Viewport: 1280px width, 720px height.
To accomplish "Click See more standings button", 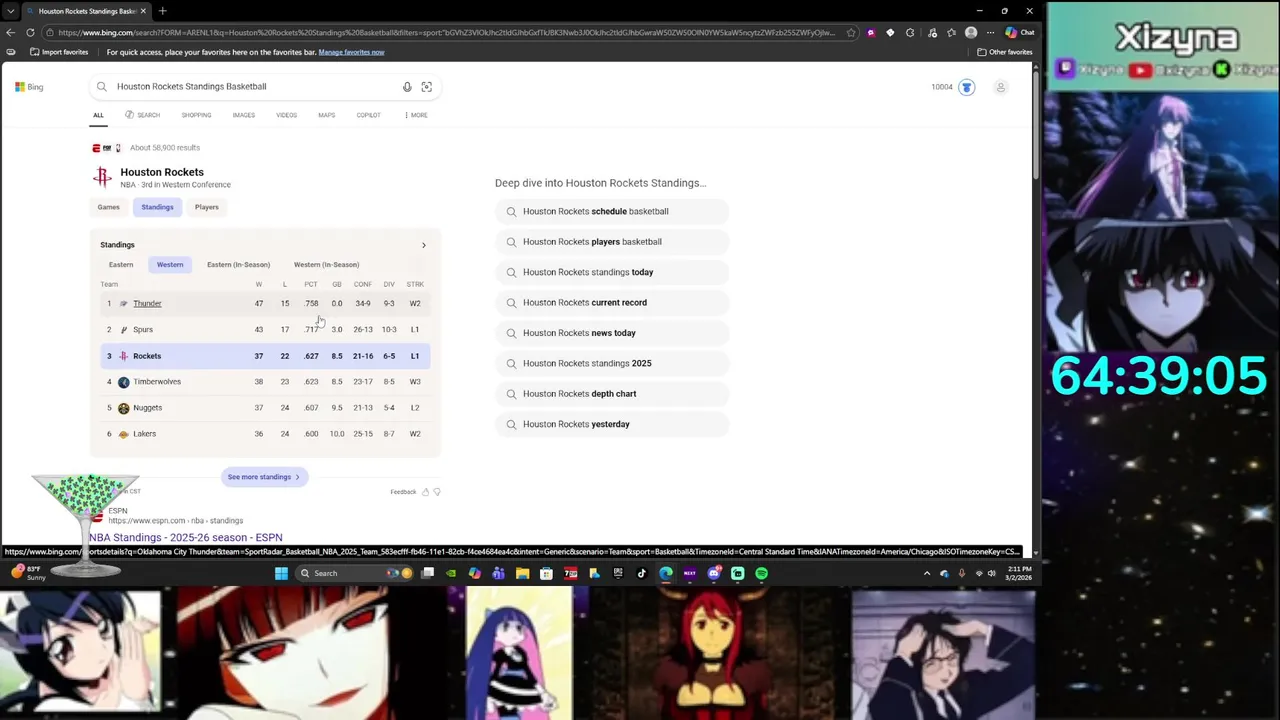I will [264, 477].
